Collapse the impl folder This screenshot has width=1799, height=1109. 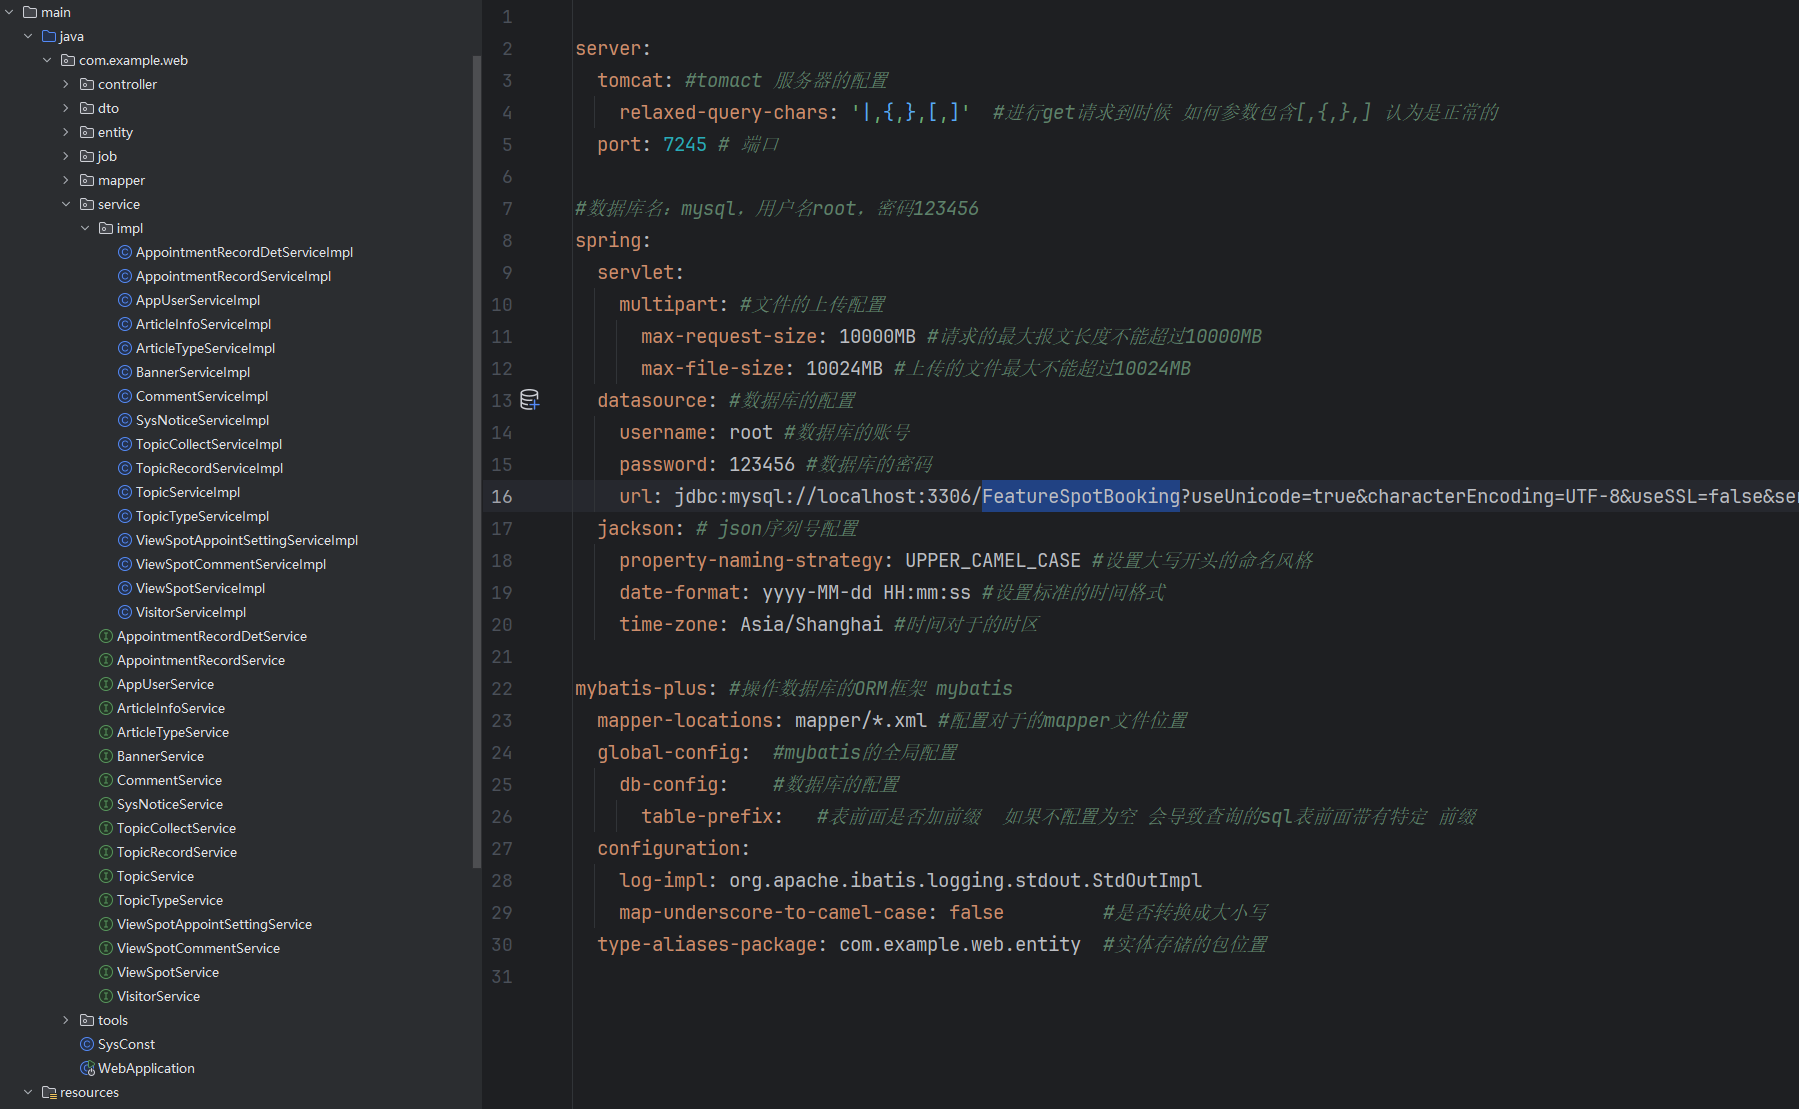click(85, 228)
